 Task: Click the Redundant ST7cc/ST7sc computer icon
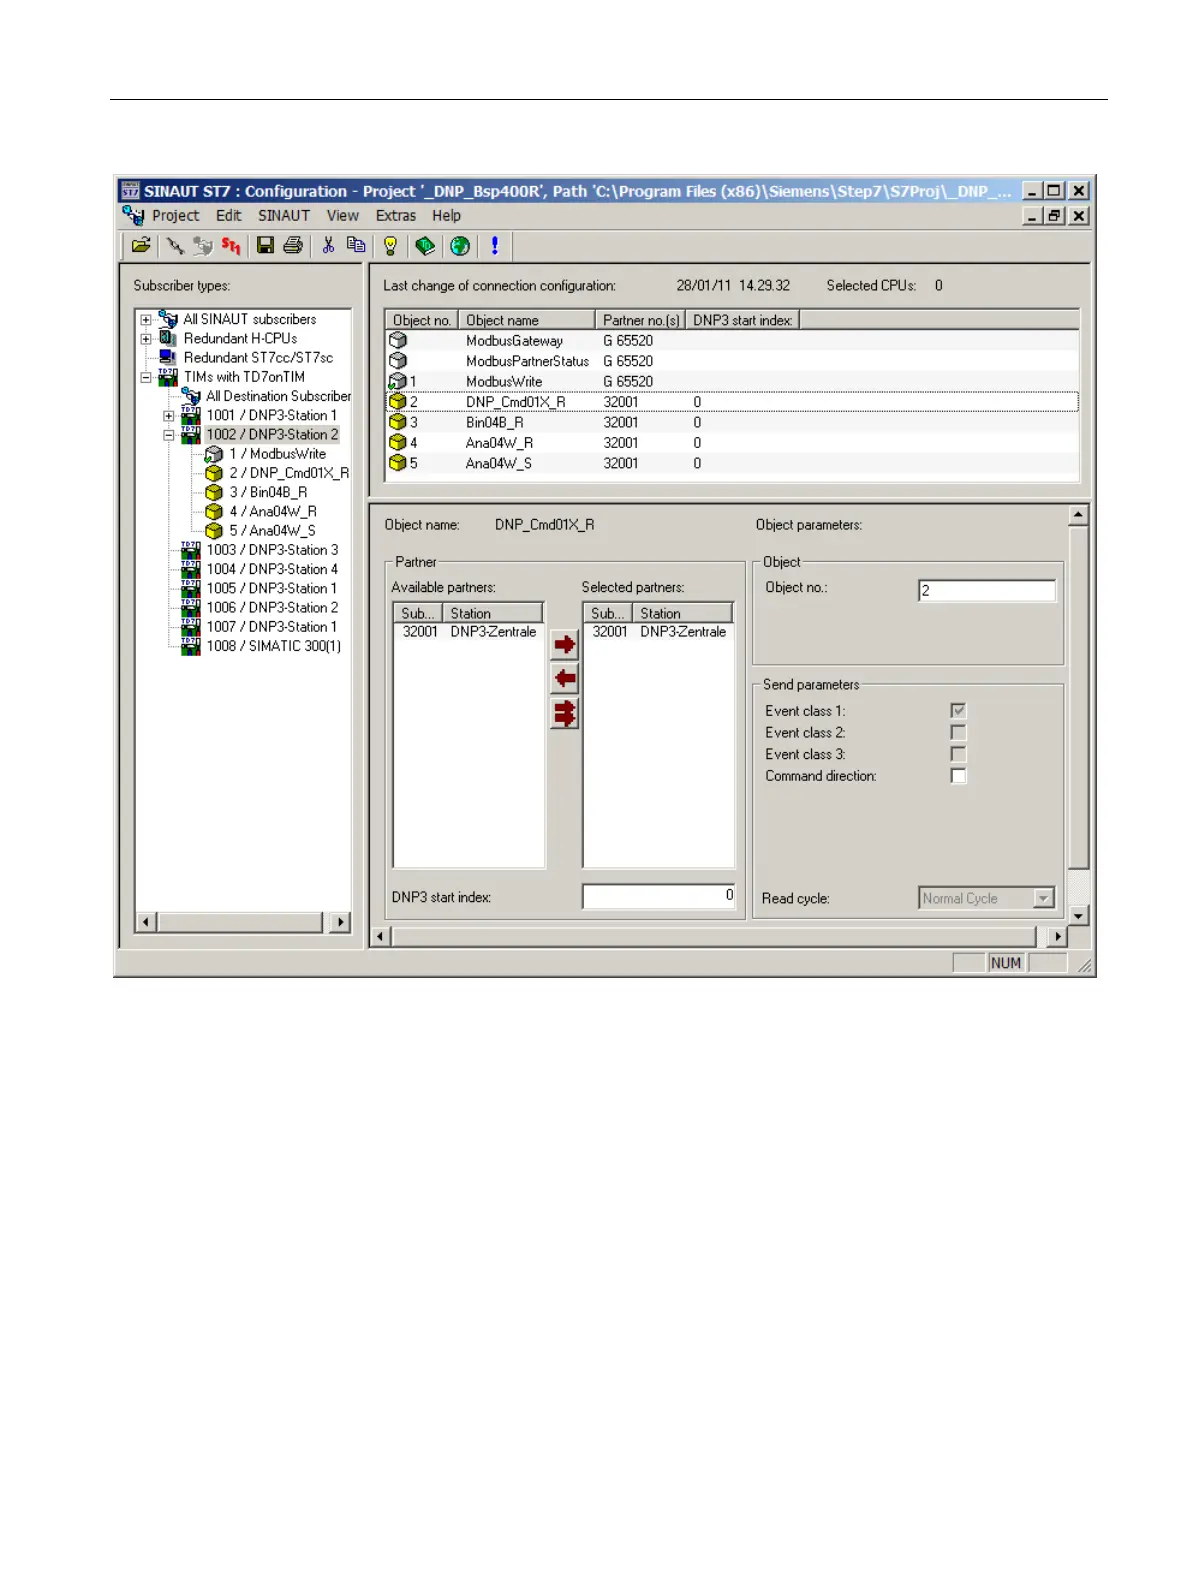tap(168, 358)
